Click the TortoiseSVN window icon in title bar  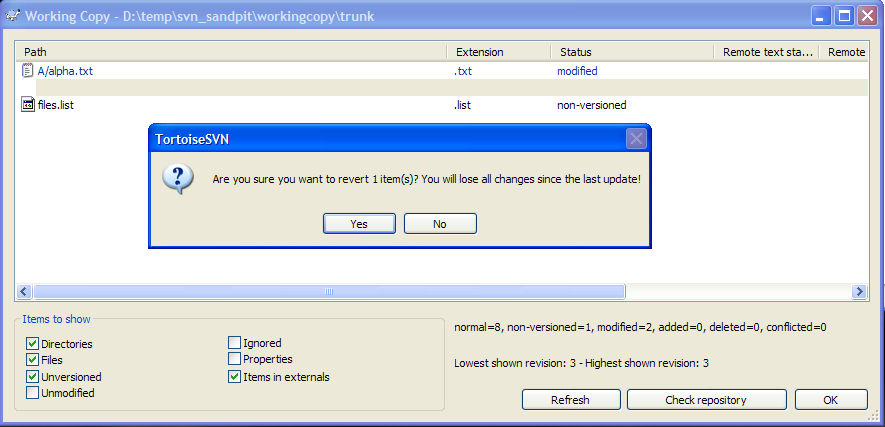tap(11, 16)
